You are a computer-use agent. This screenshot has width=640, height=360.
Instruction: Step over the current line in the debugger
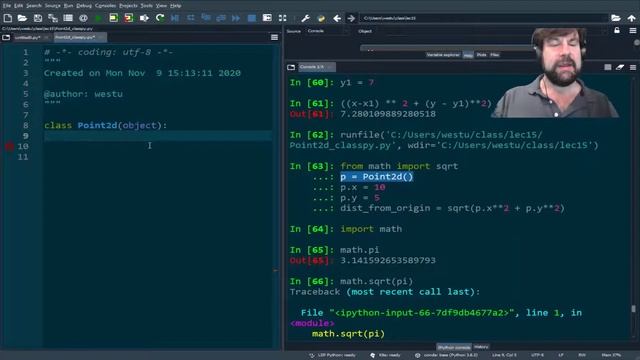coord(191,18)
